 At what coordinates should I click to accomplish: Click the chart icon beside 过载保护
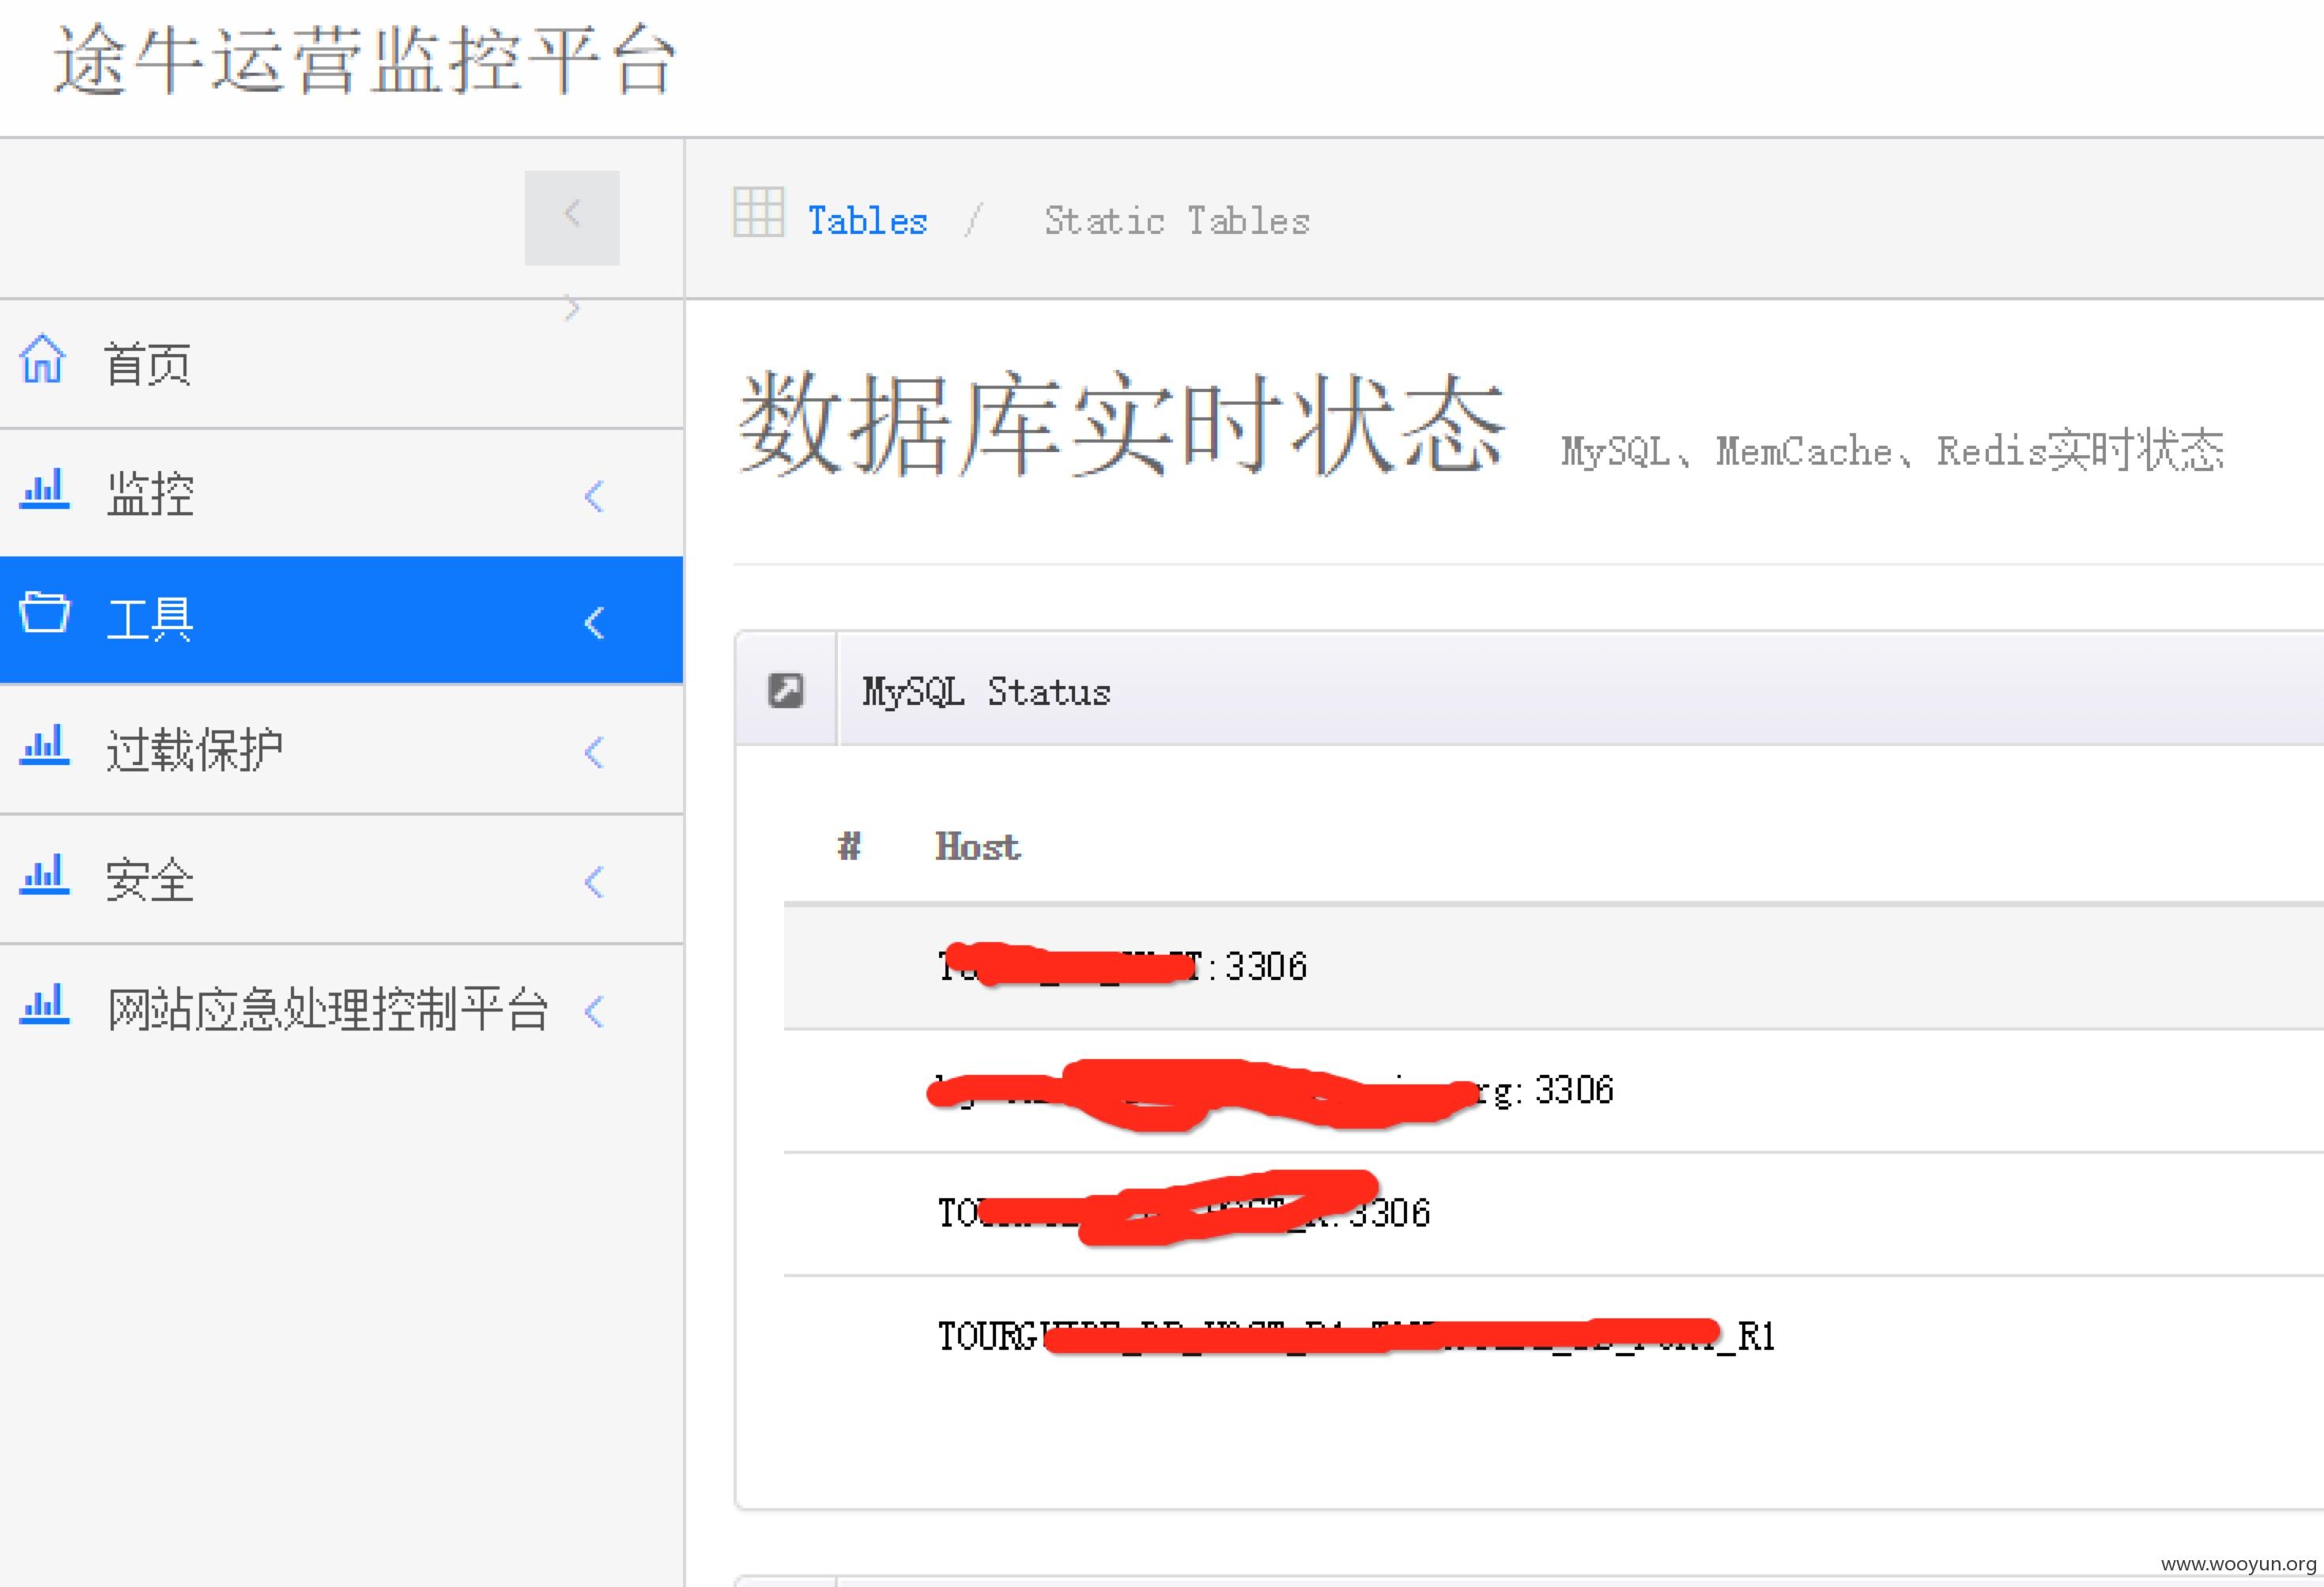coord(44,745)
